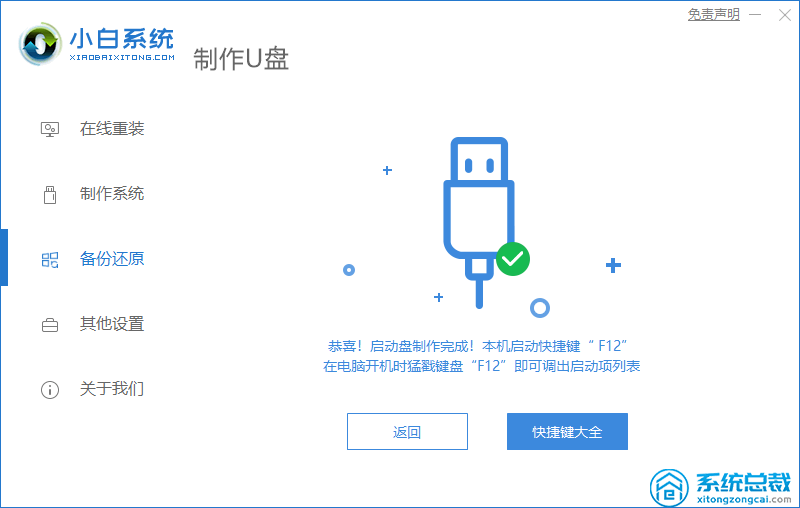The width and height of the screenshot is (800, 508).
Task: Click the info circle icon beside 关于我们
Action: 49,390
